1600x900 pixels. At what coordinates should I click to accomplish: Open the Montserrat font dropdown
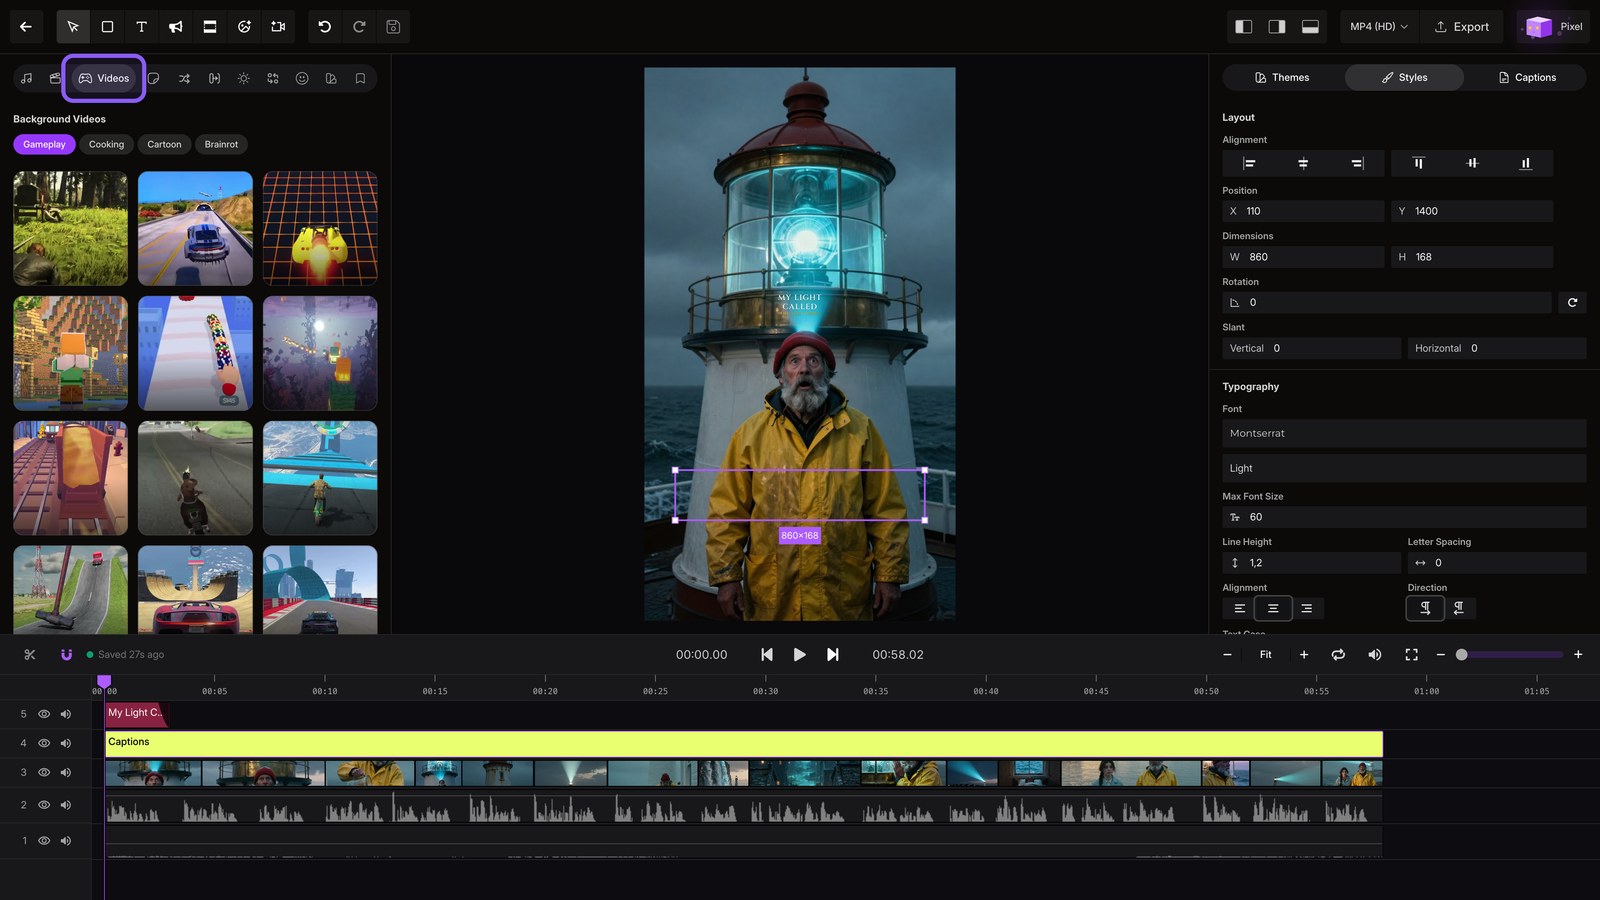1404,433
